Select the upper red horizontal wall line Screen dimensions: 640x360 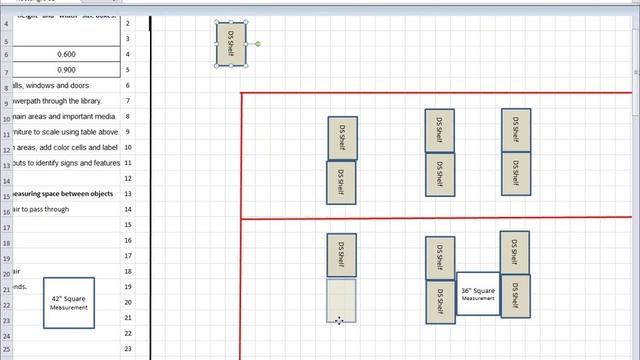436,93
